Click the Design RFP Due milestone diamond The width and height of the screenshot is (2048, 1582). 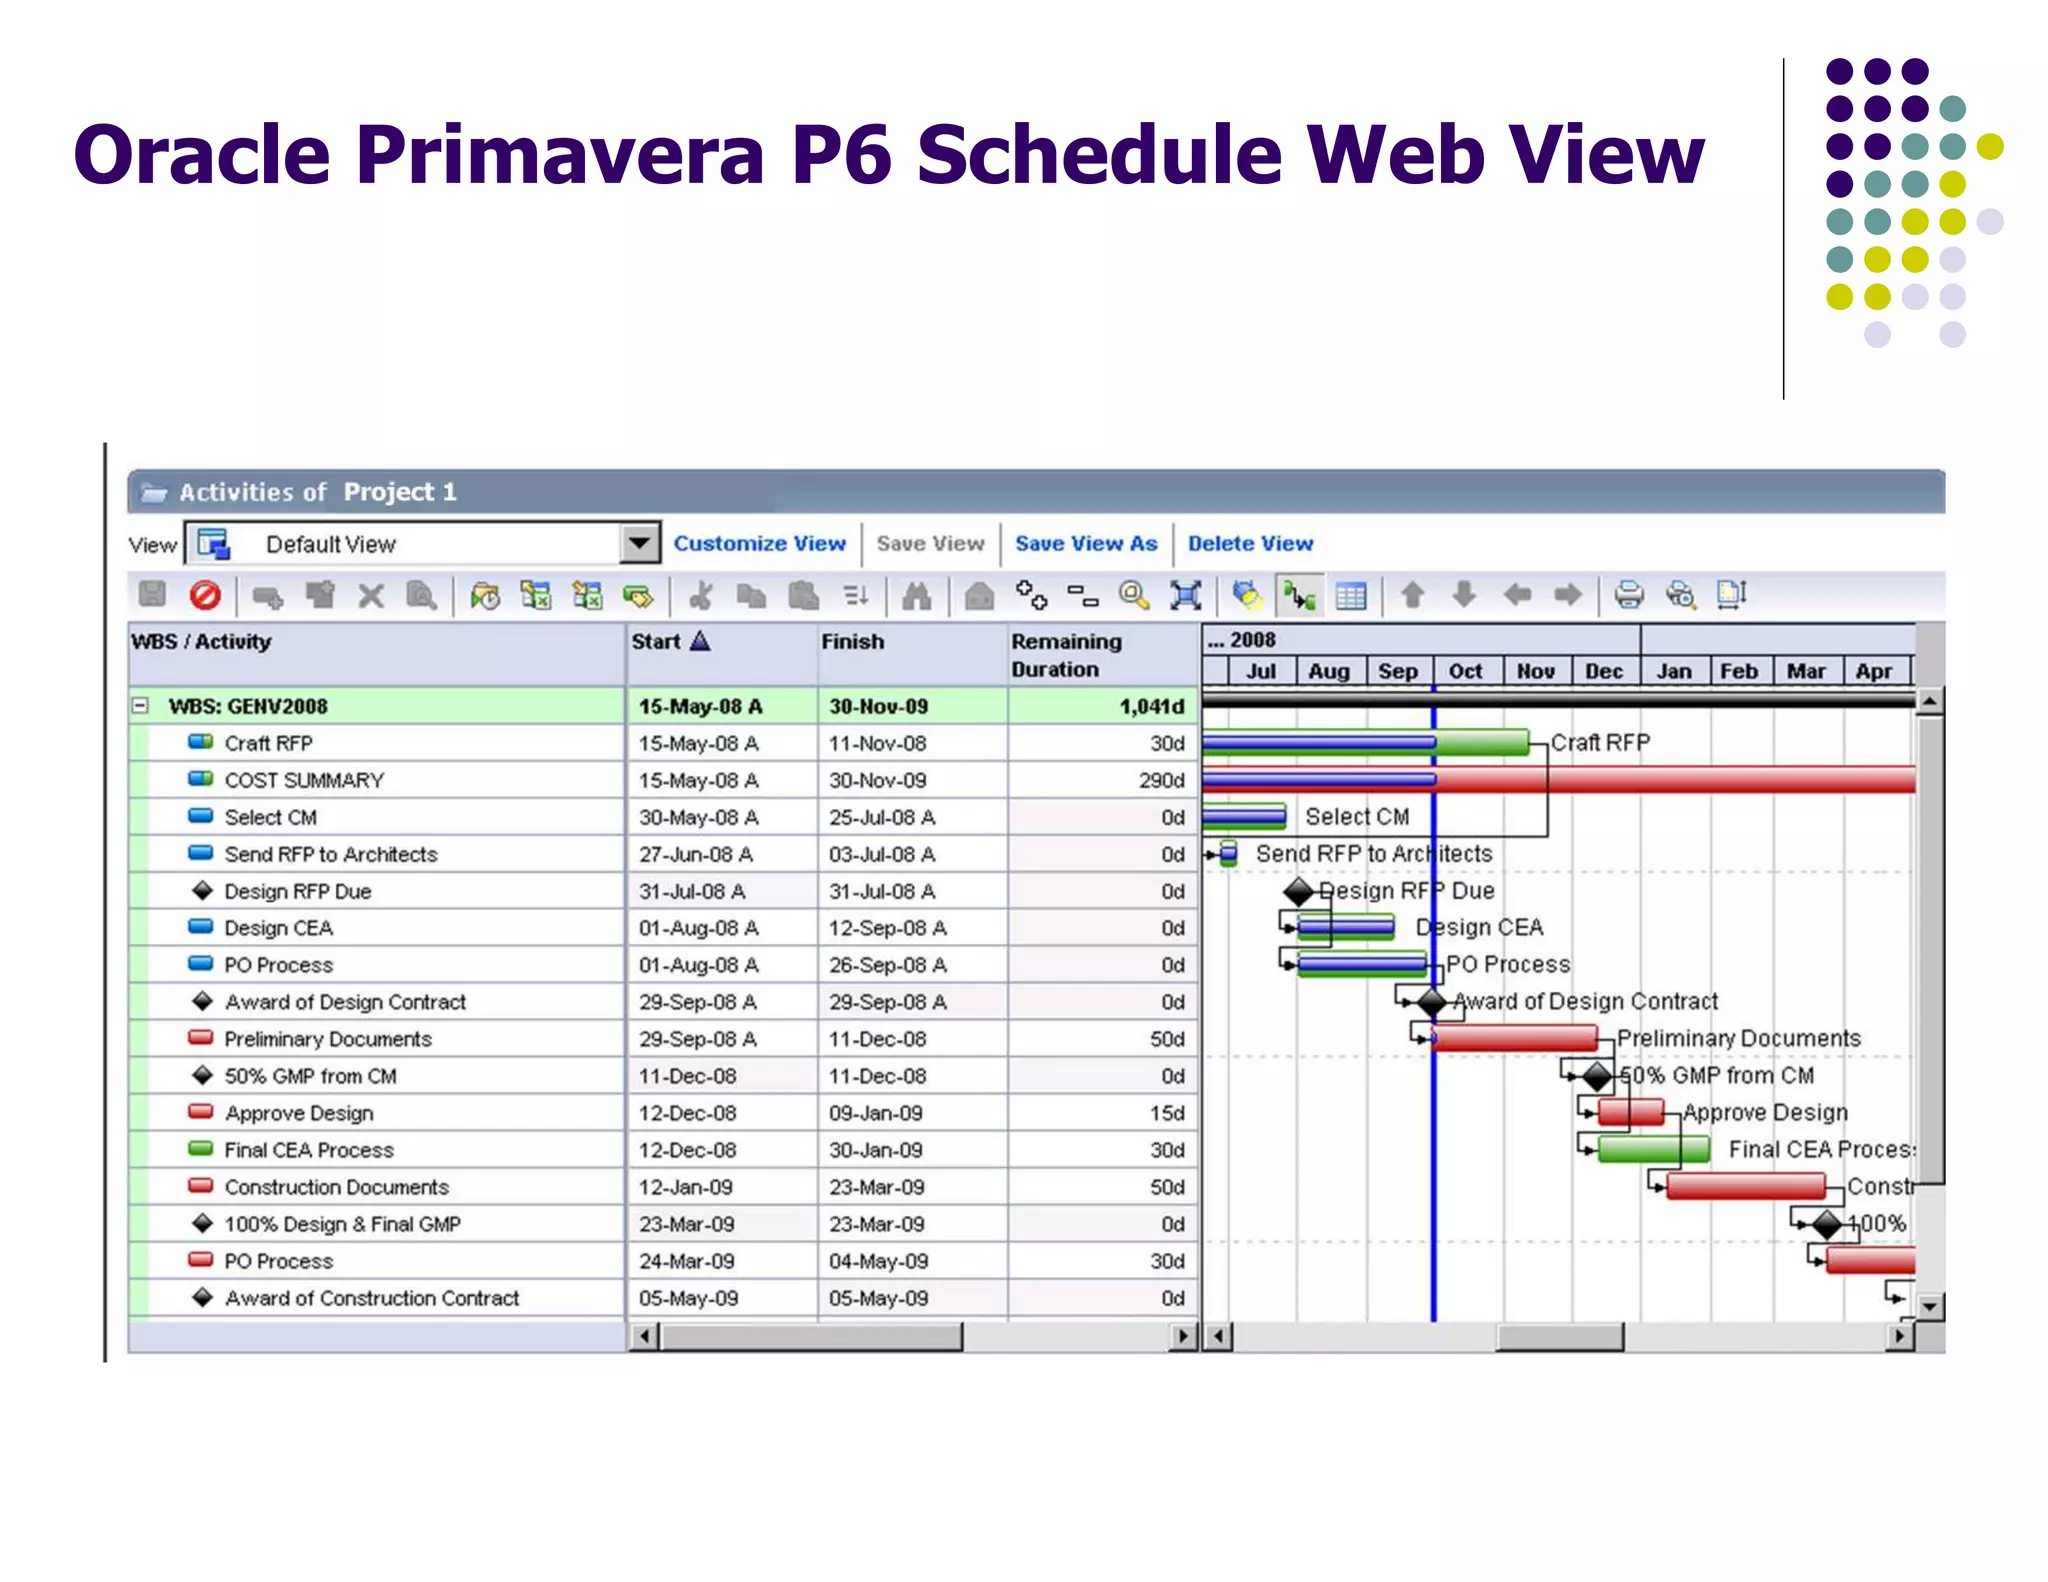(1298, 890)
